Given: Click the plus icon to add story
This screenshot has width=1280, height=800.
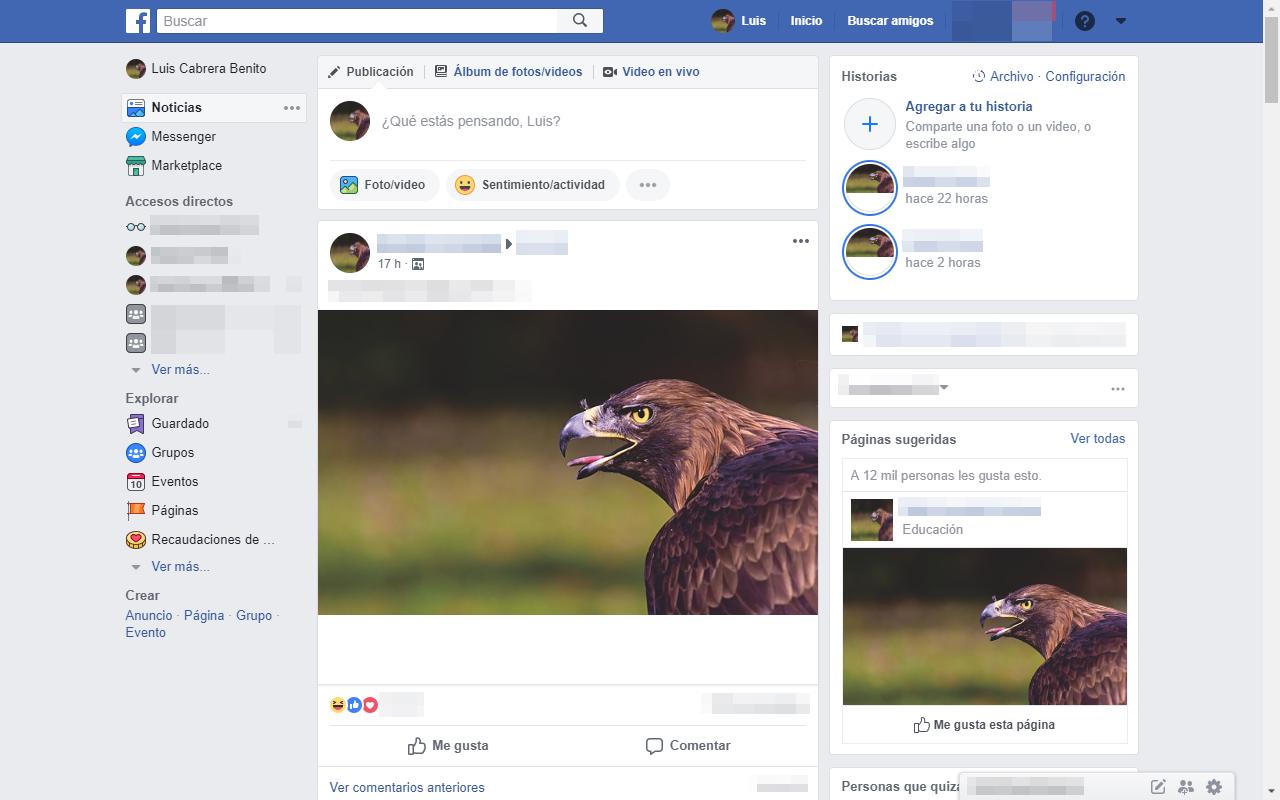Looking at the screenshot, I should [869, 124].
